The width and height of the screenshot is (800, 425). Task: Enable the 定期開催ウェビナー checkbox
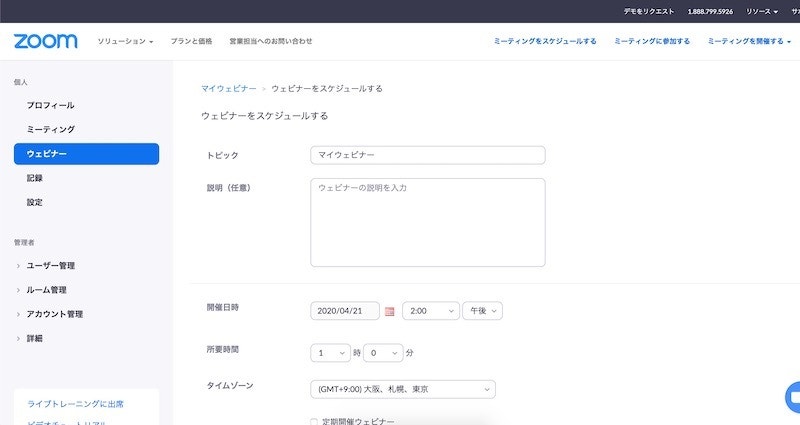pyautogui.click(x=315, y=422)
